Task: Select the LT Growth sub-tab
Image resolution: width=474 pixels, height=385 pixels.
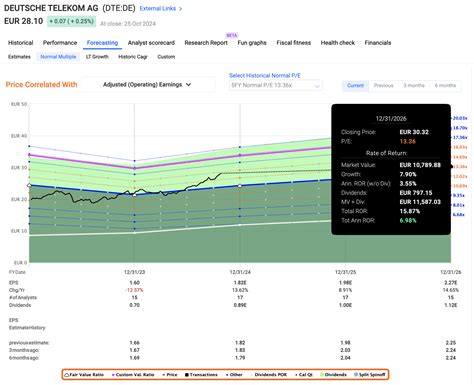Action: coord(97,57)
